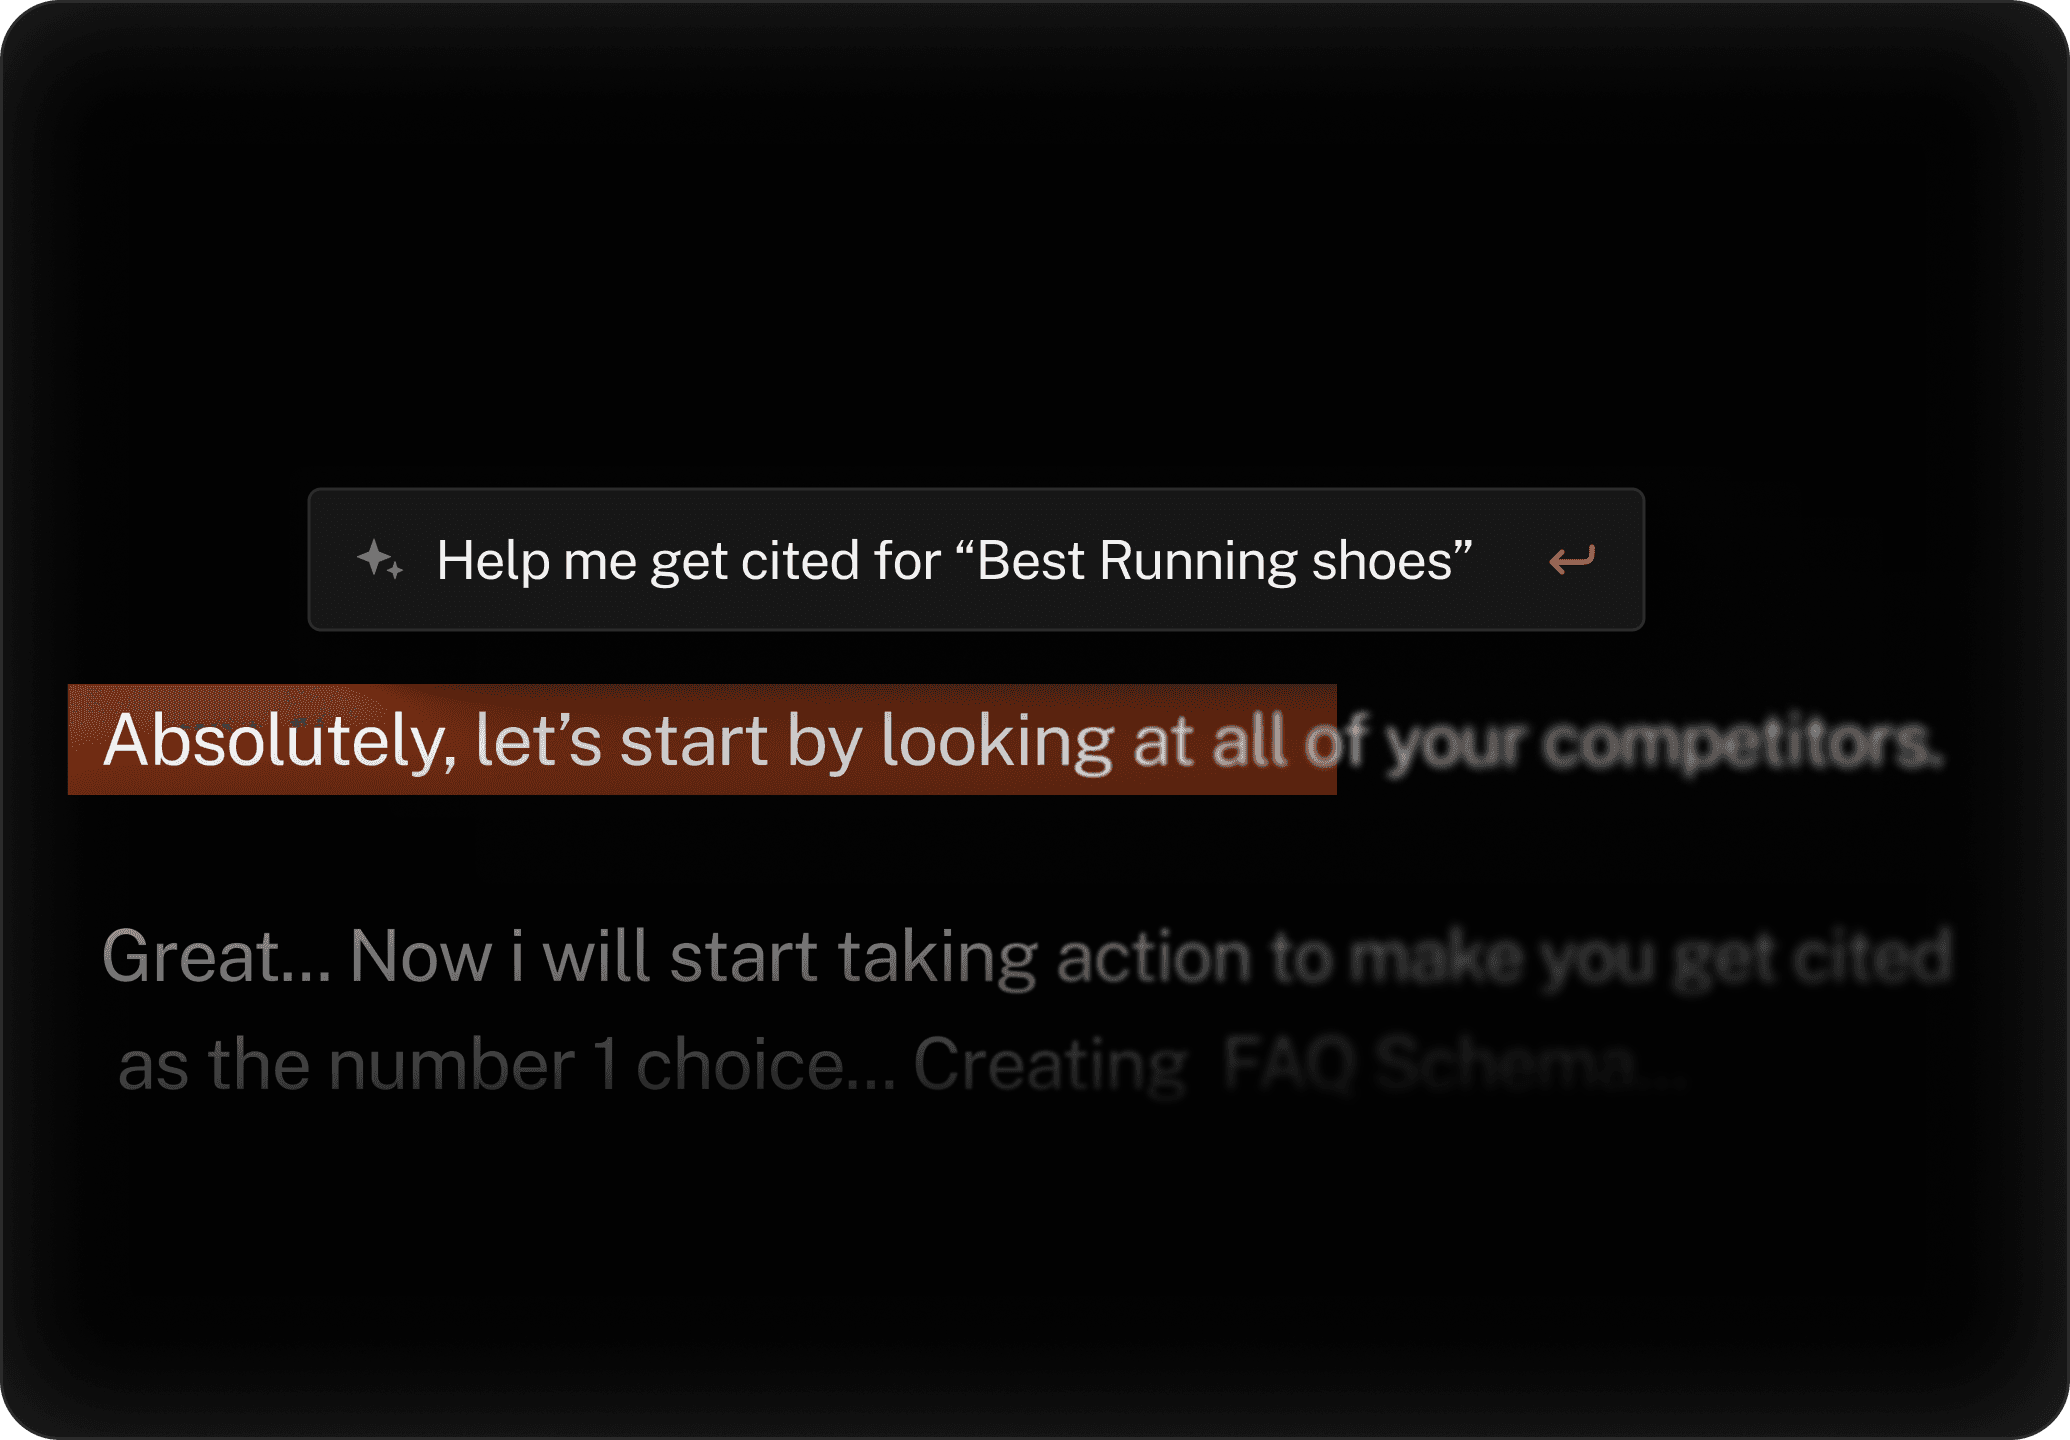Click the "Creating" status word
The width and height of the screenshot is (2070, 1440).
click(x=1050, y=1065)
